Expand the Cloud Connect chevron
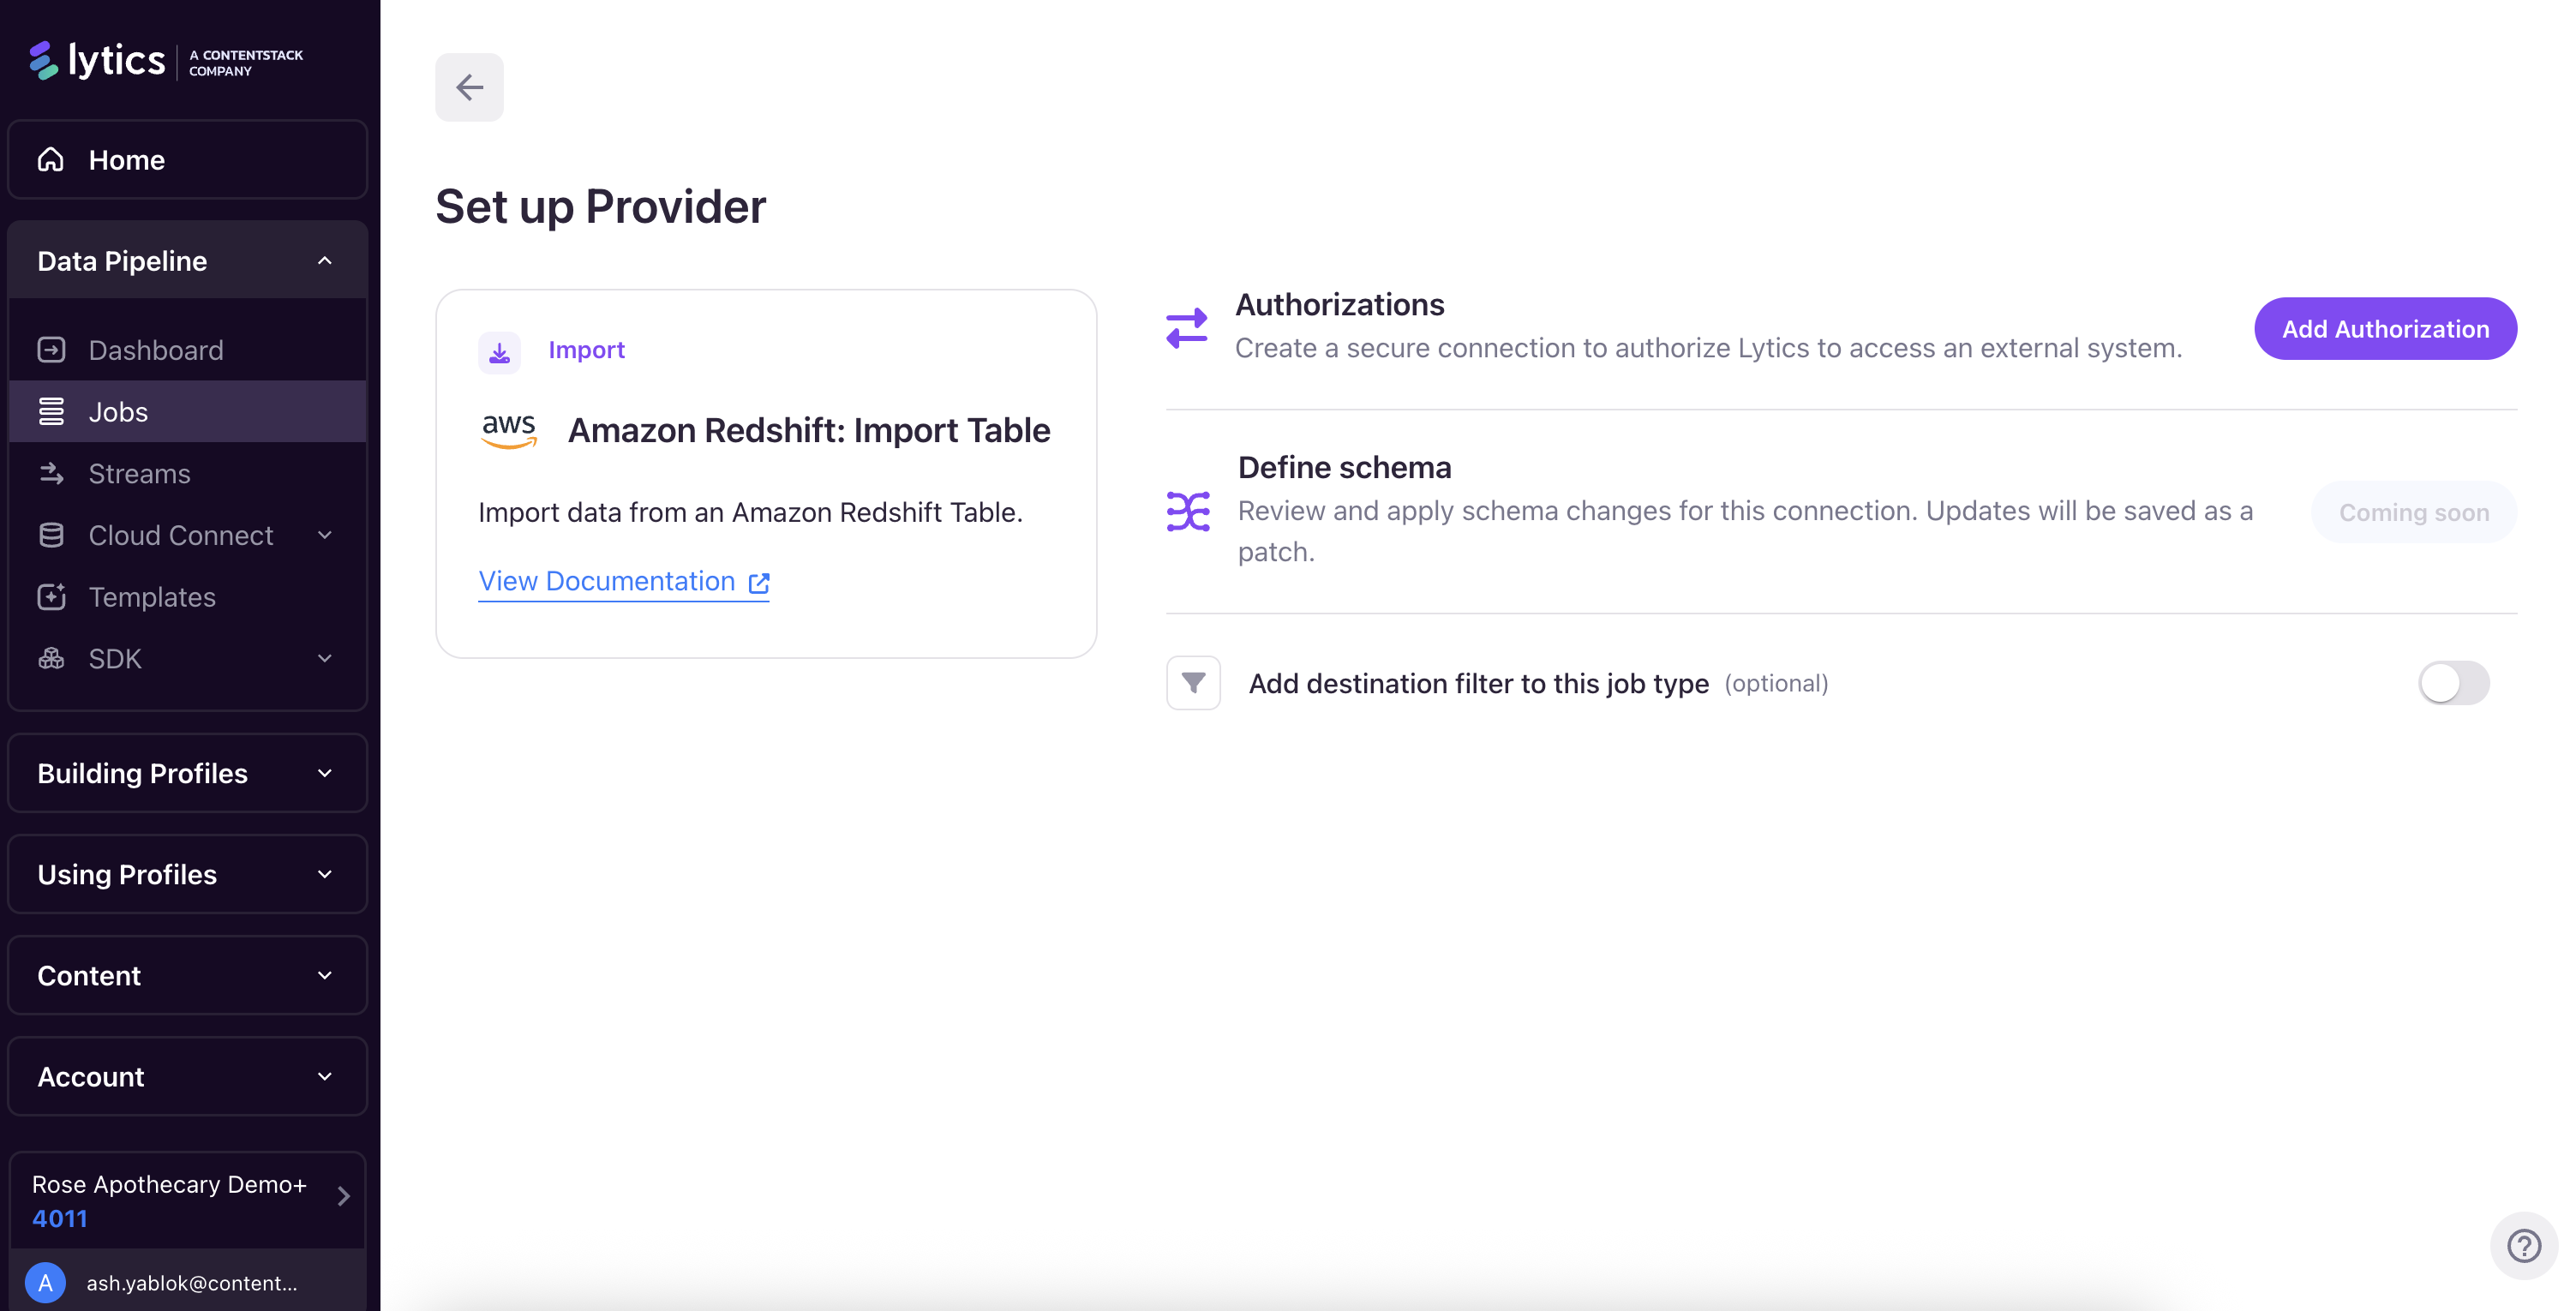 coord(324,535)
